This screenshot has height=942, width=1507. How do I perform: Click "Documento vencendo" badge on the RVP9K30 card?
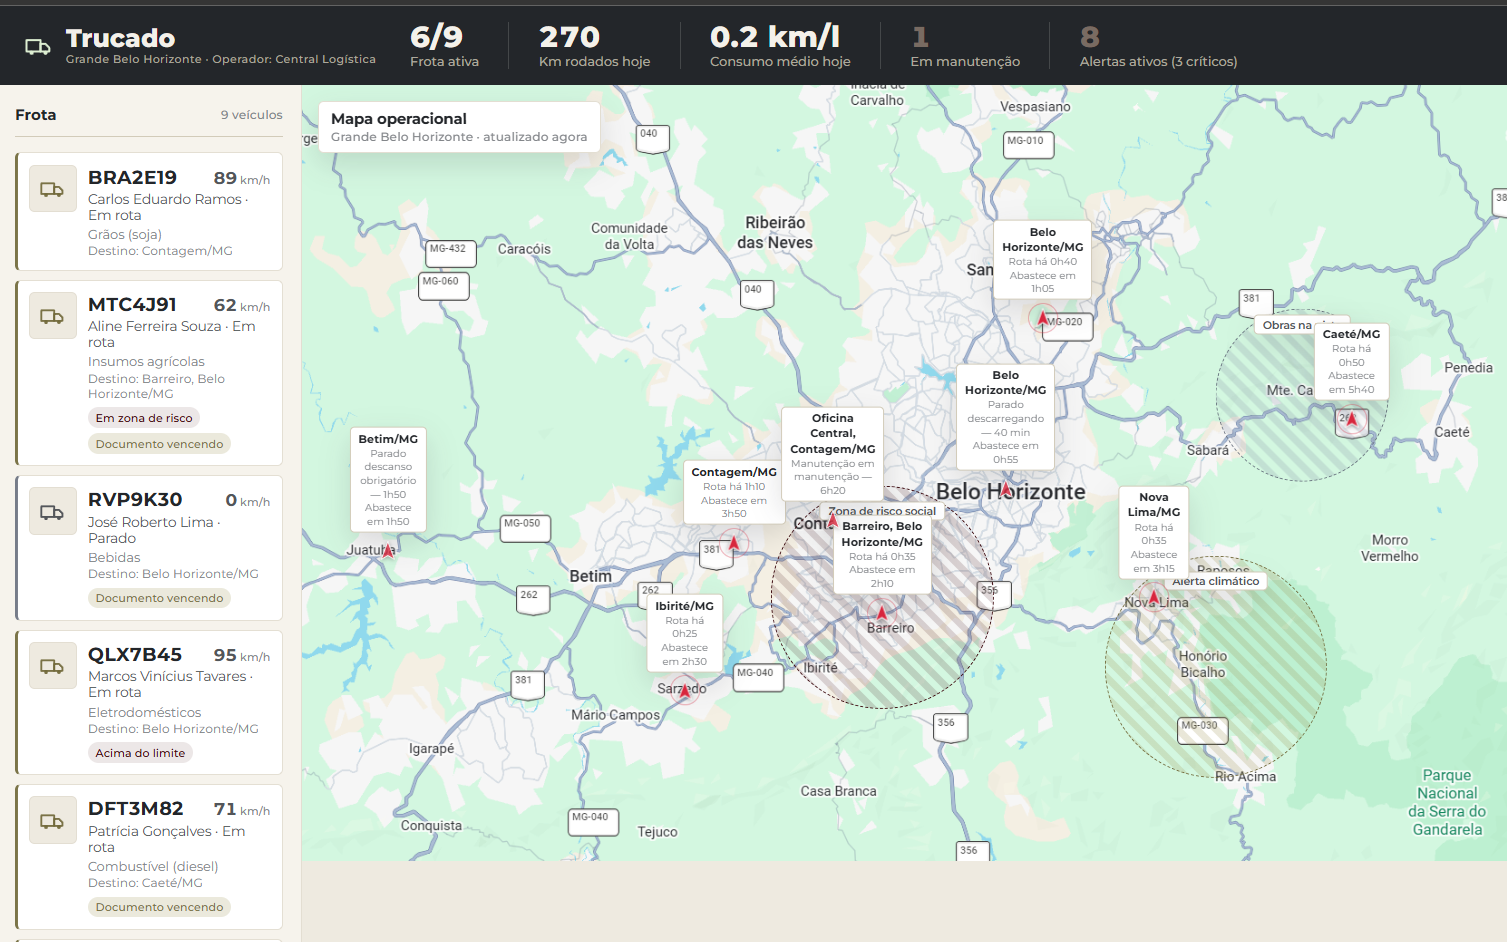(160, 598)
